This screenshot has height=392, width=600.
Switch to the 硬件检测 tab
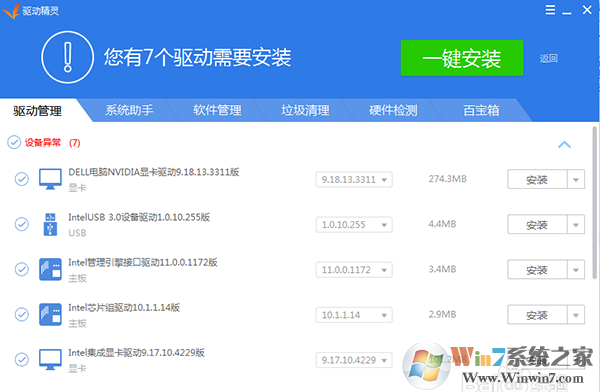pos(393,110)
